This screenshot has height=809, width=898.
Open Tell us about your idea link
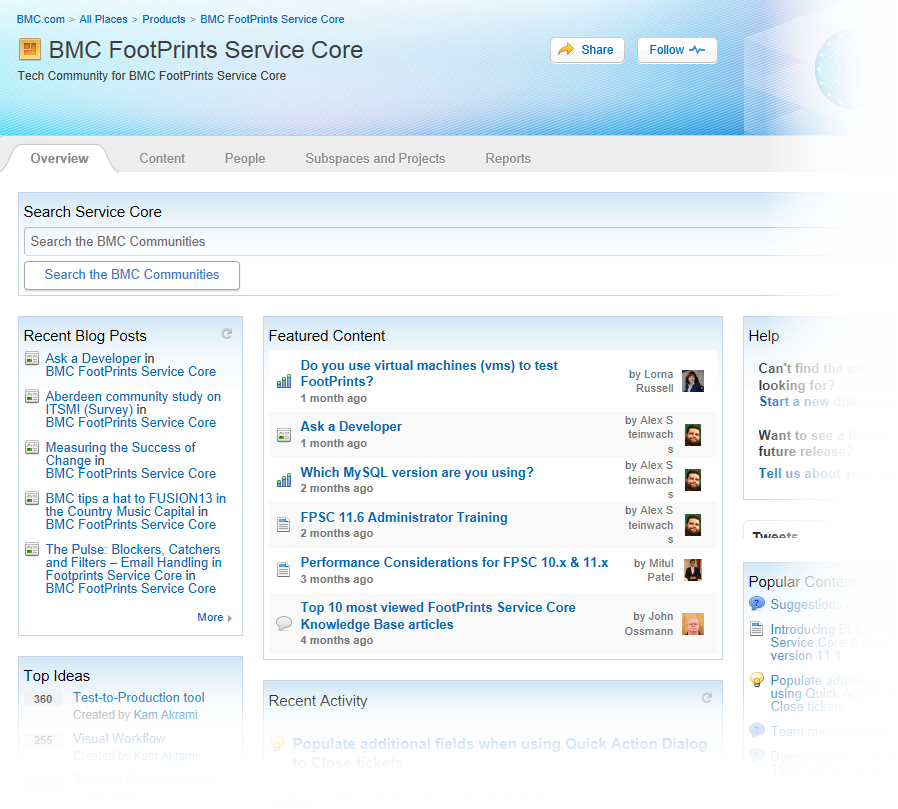815,473
